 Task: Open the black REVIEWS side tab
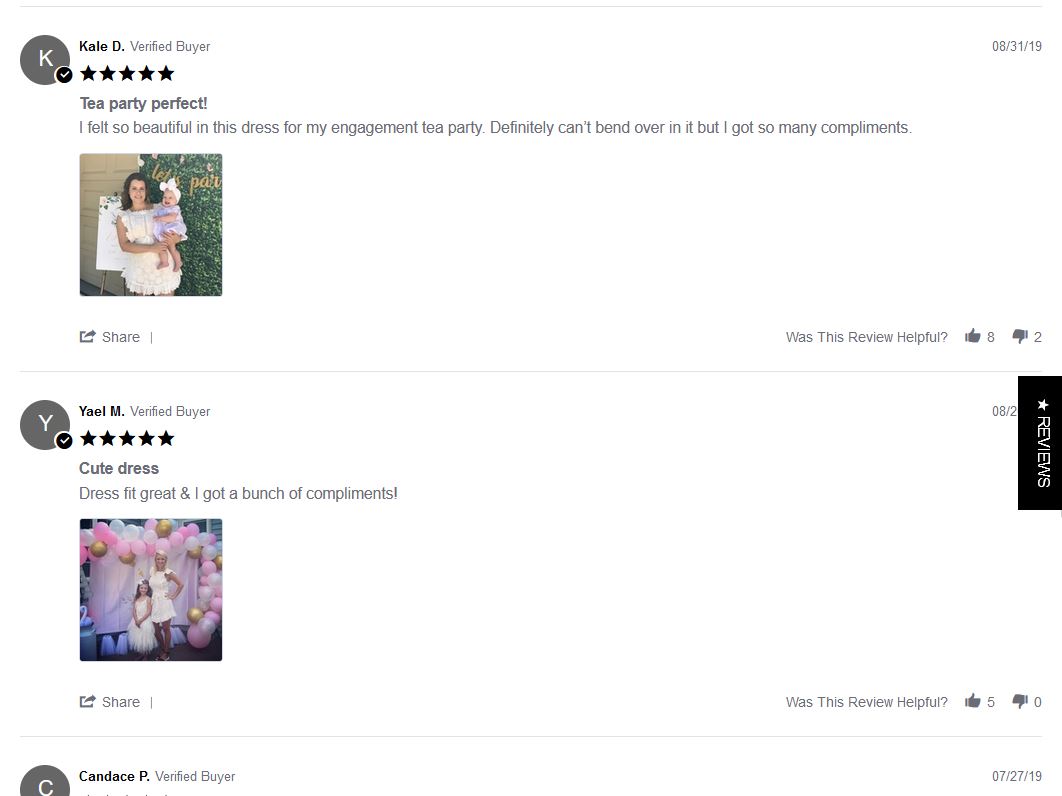(1040, 443)
